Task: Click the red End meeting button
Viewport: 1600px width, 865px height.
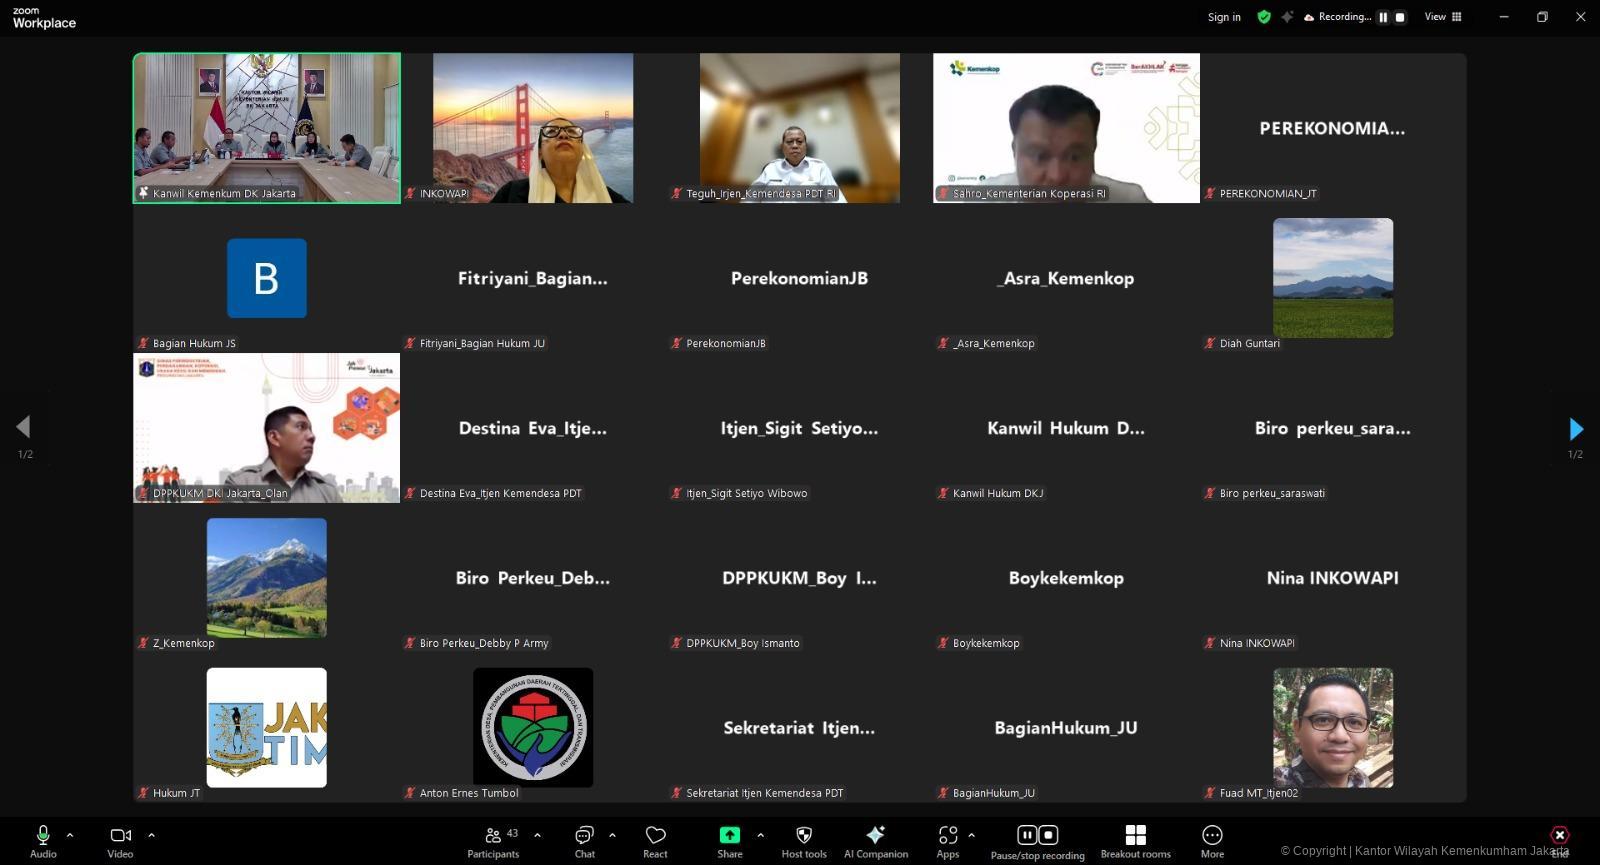Action: click(1559, 836)
